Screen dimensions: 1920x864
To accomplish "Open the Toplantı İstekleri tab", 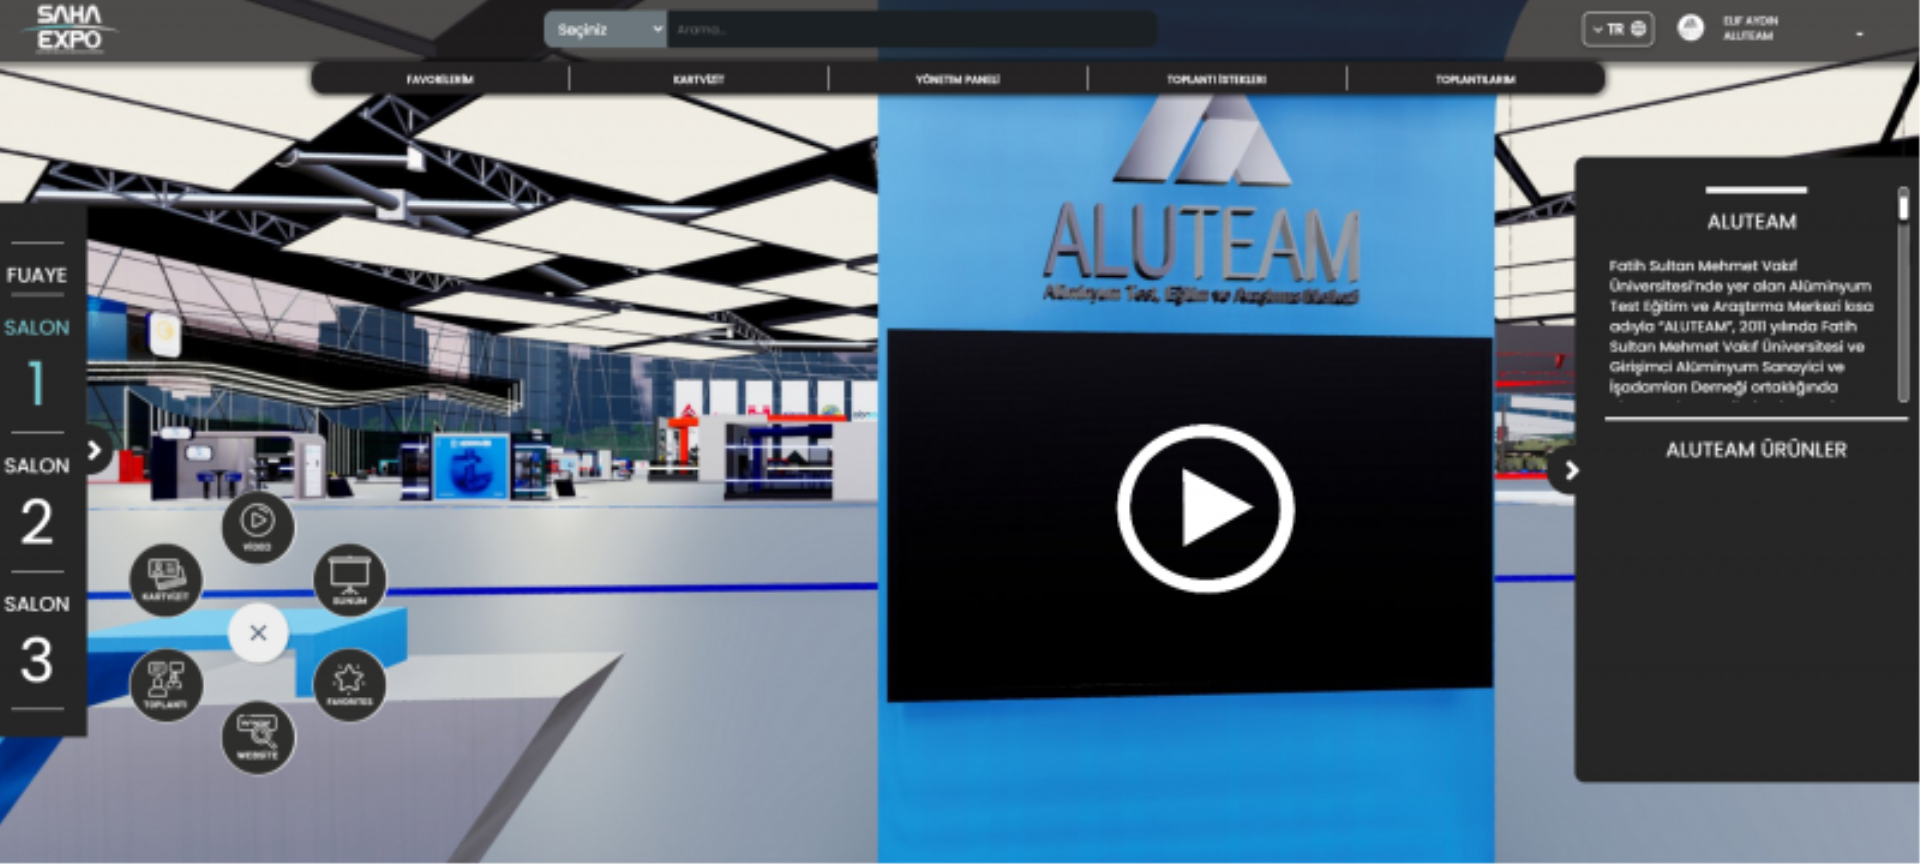I will click(1217, 79).
